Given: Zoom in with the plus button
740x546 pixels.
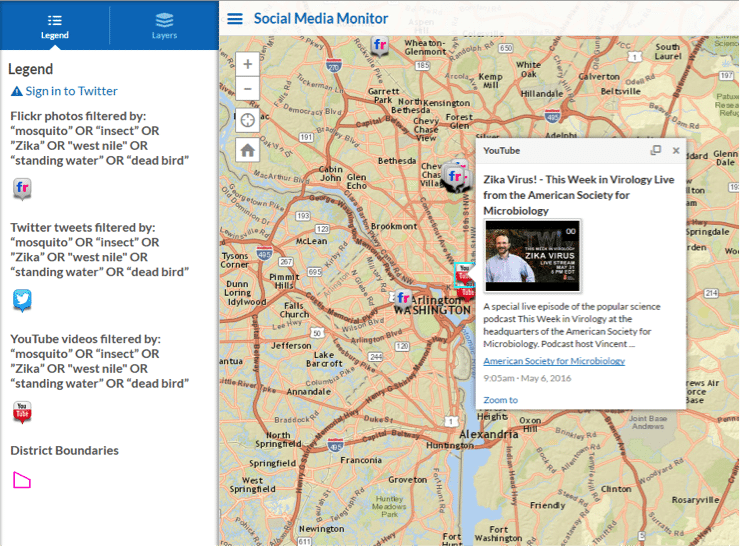Looking at the screenshot, I should 247,64.
